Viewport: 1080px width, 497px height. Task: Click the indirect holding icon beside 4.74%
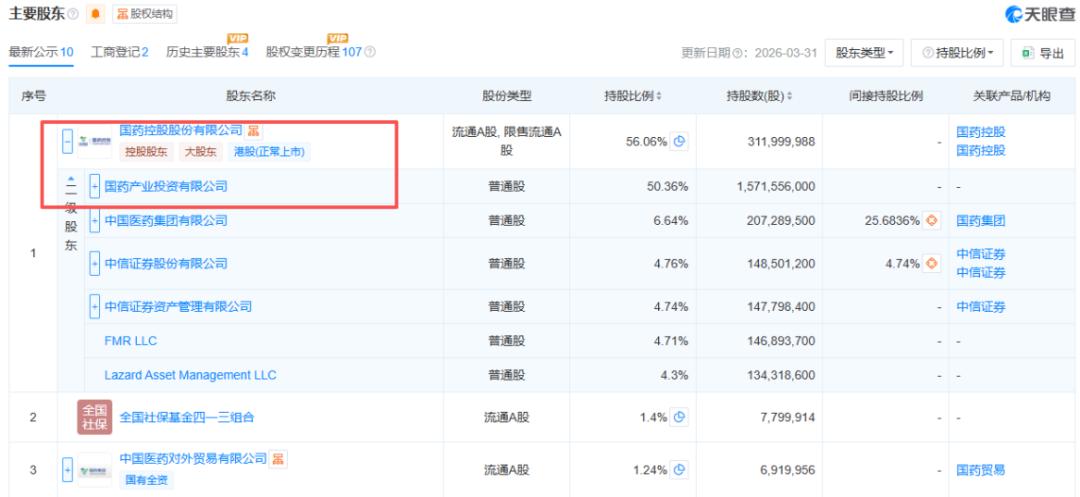click(932, 264)
